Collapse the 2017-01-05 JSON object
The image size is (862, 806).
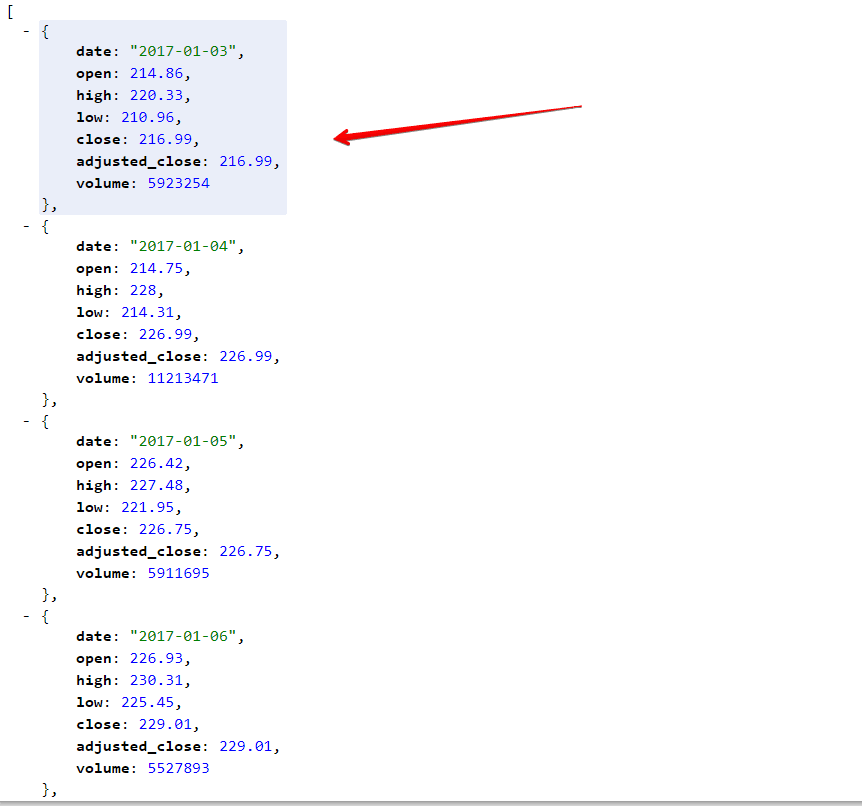point(26,422)
